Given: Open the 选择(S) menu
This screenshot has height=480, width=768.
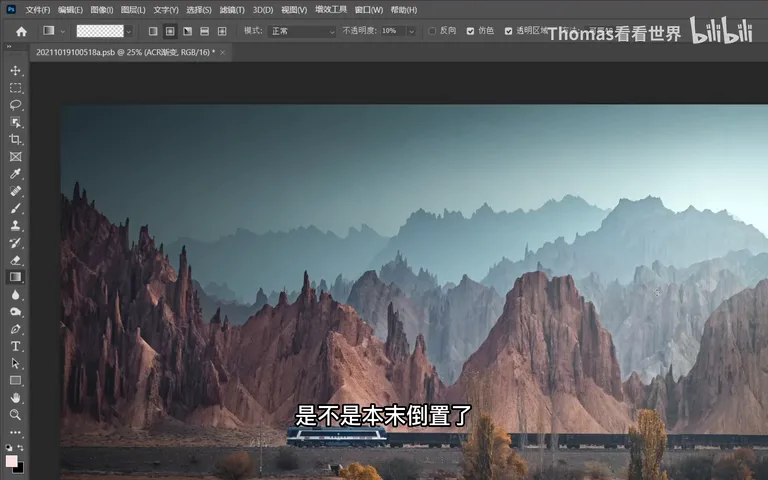Looking at the screenshot, I should [198, 10].
